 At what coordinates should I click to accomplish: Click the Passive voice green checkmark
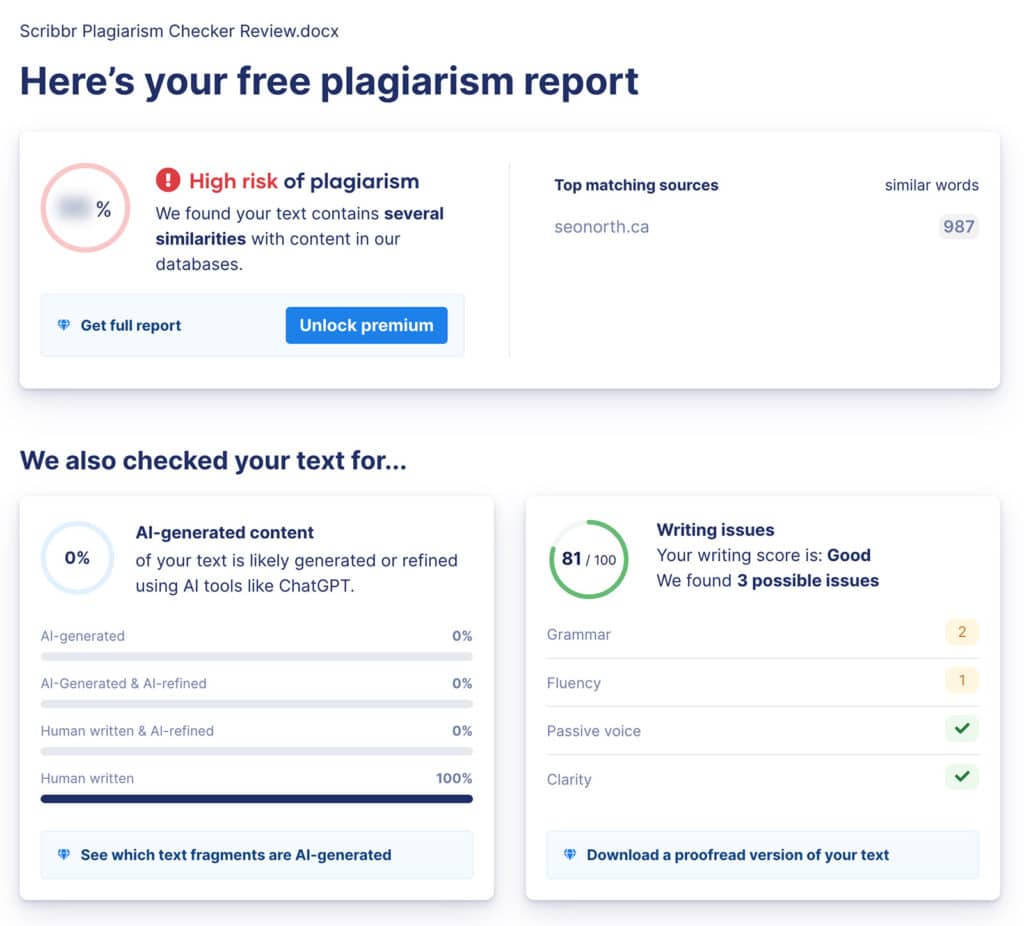[961, 728]
